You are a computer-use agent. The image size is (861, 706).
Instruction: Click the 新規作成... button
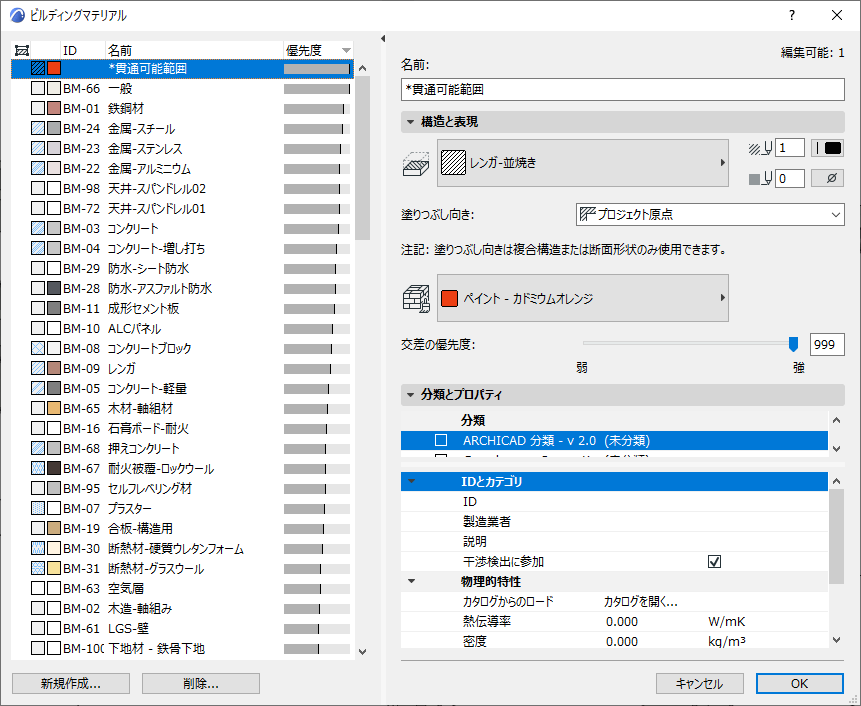pyautogui.click(x=71, y=683)
